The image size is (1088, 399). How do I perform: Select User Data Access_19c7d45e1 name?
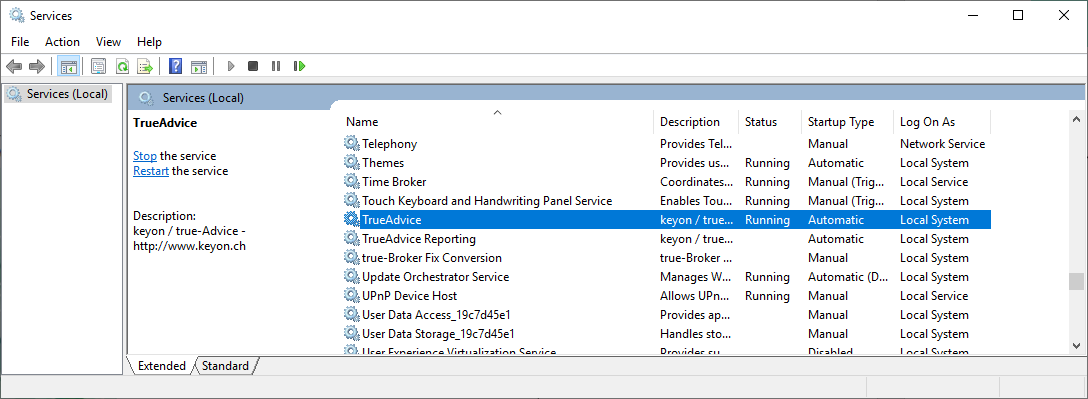[x=436, y=314]
